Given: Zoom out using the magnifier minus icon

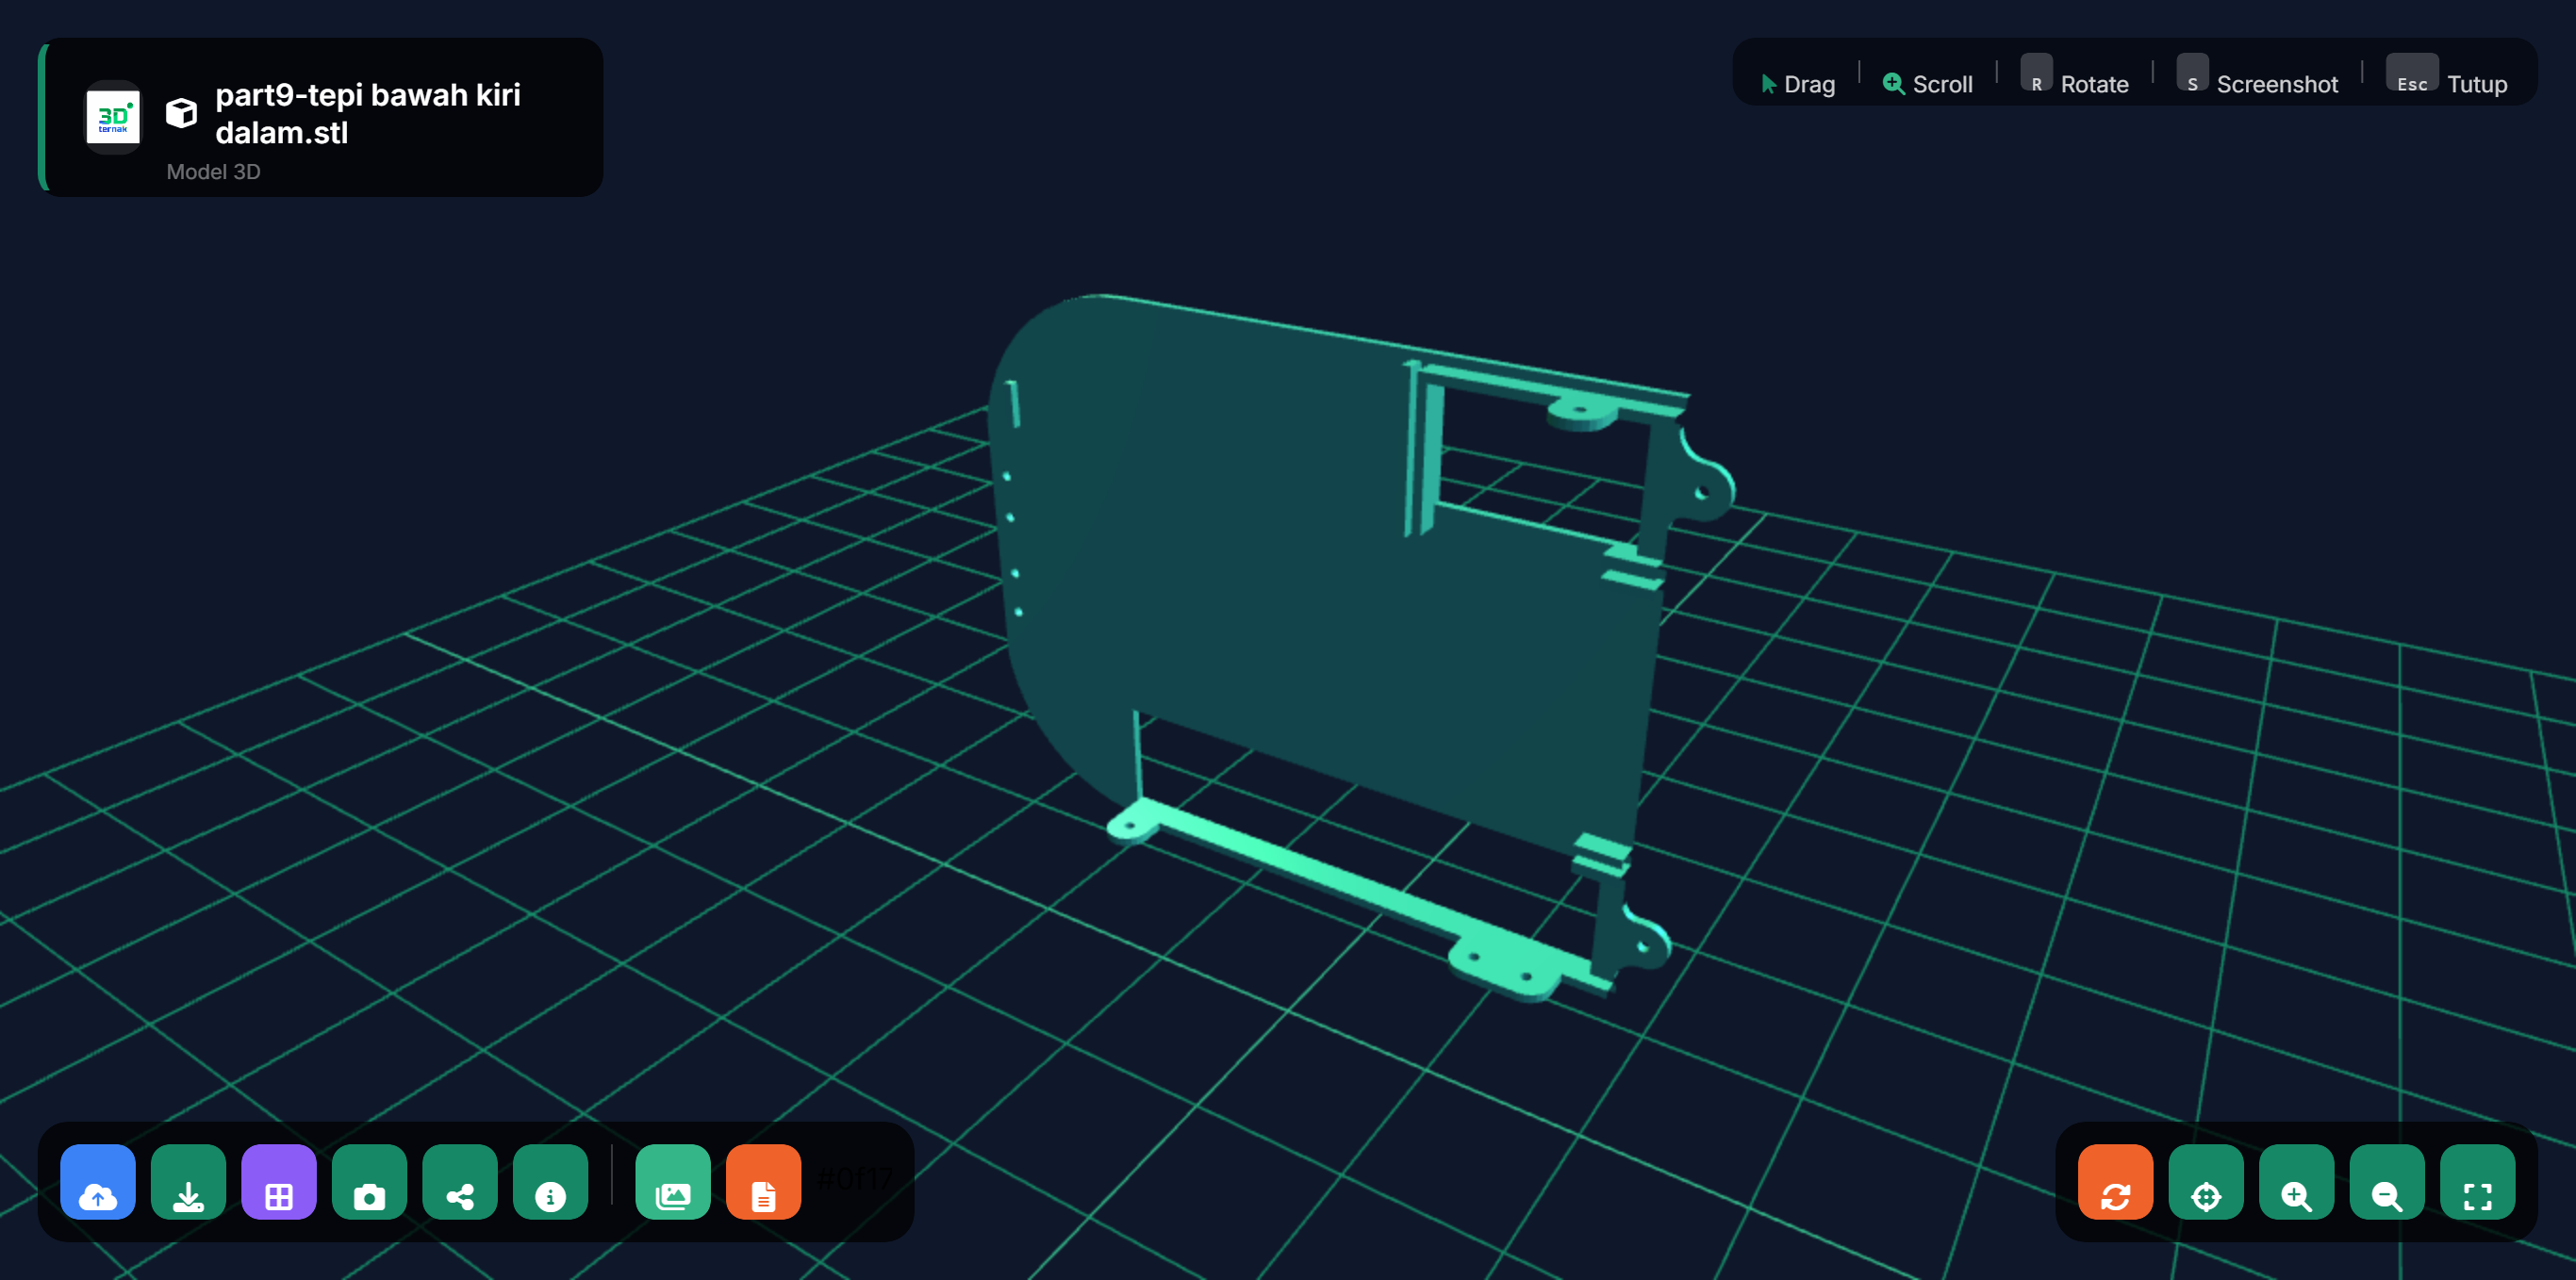Looking at the screenshot, I should tap(2387, 1181).
